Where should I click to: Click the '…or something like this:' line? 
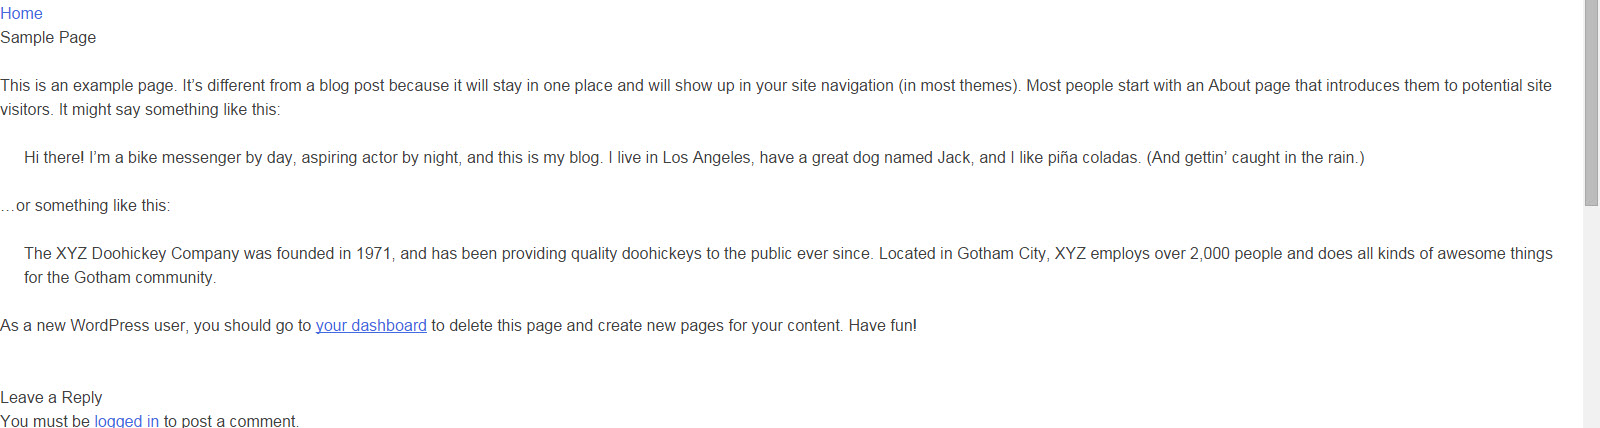[85, 205]
